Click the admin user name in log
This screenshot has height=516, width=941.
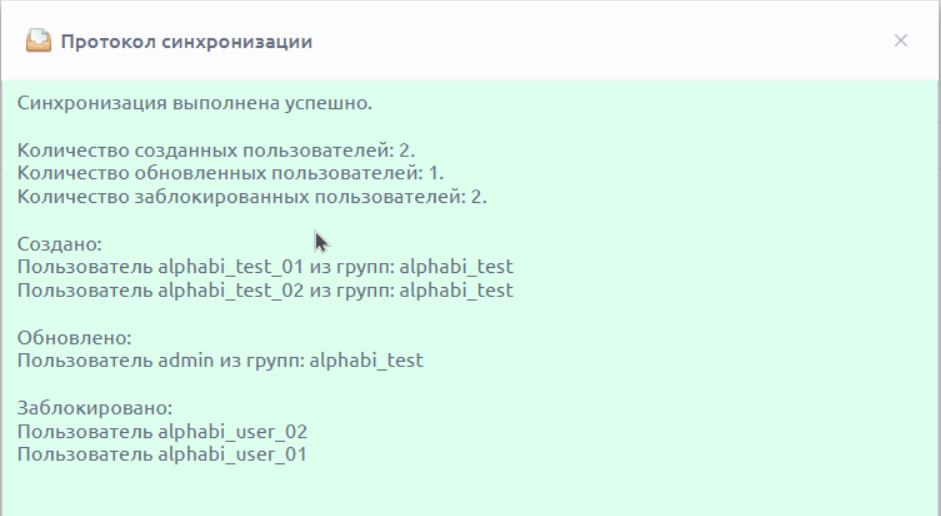pyautogui.click(x=185, y=361)
